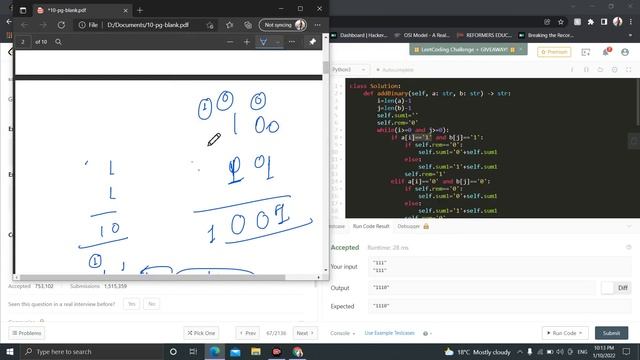Refresh the PDF page in Edge

click(x=61, y=25)
